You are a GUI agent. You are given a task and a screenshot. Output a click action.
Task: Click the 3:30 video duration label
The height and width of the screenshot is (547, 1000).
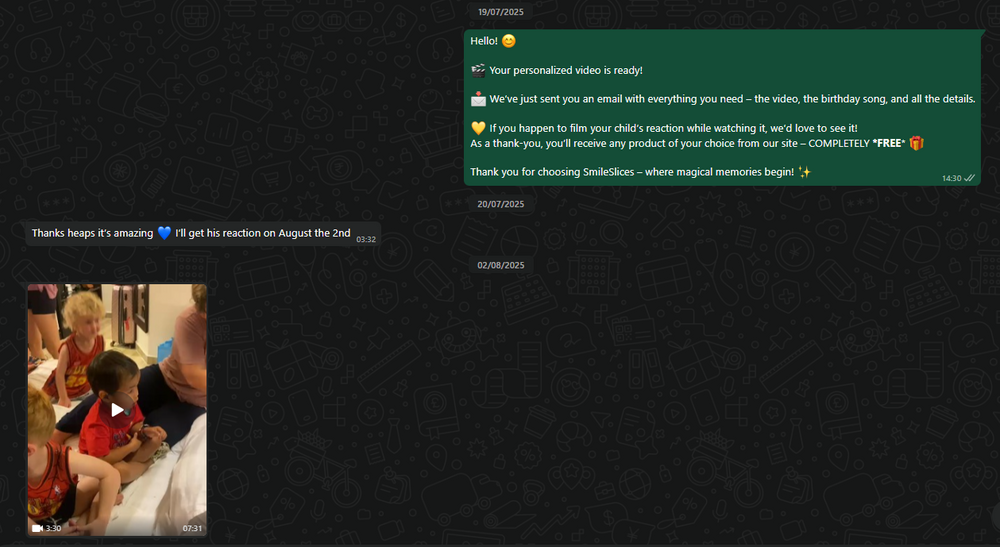(54, 528)
